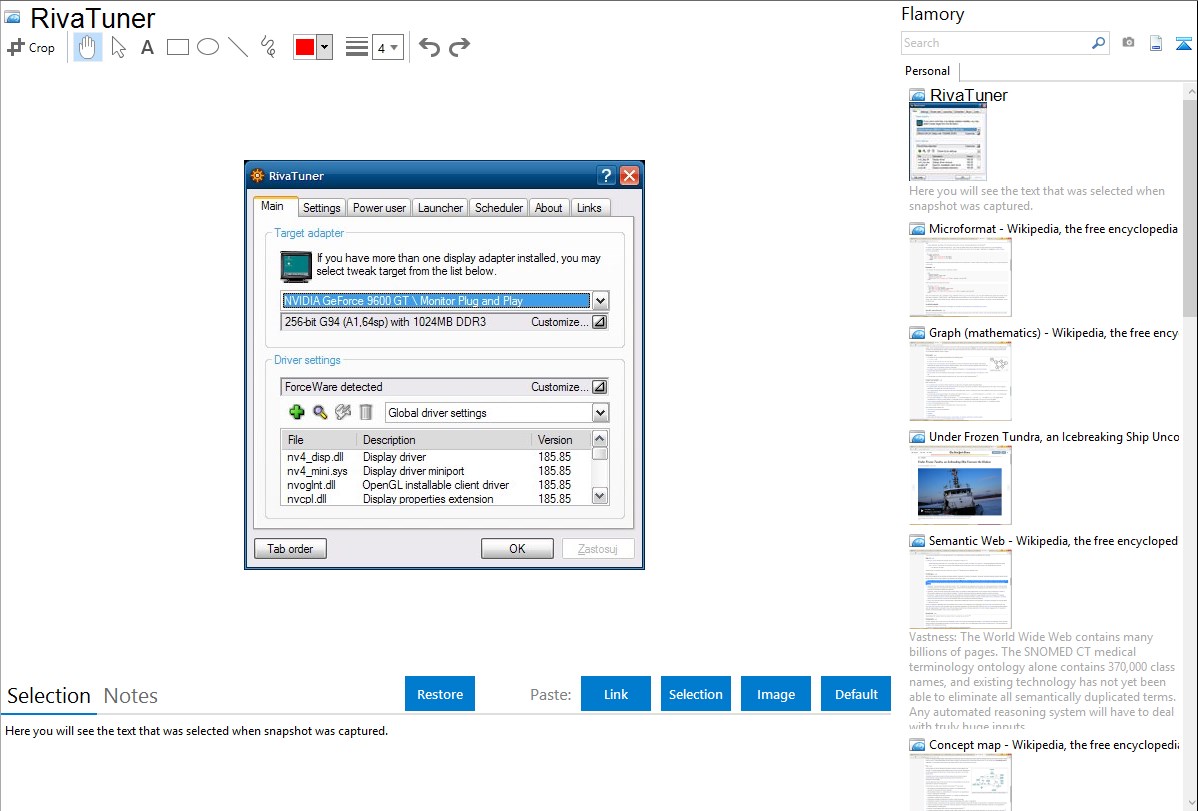The height and width of the screenshot is (811, 1198).
Task: Choose the arrow pointer selection tool
Action: point(118,47)
